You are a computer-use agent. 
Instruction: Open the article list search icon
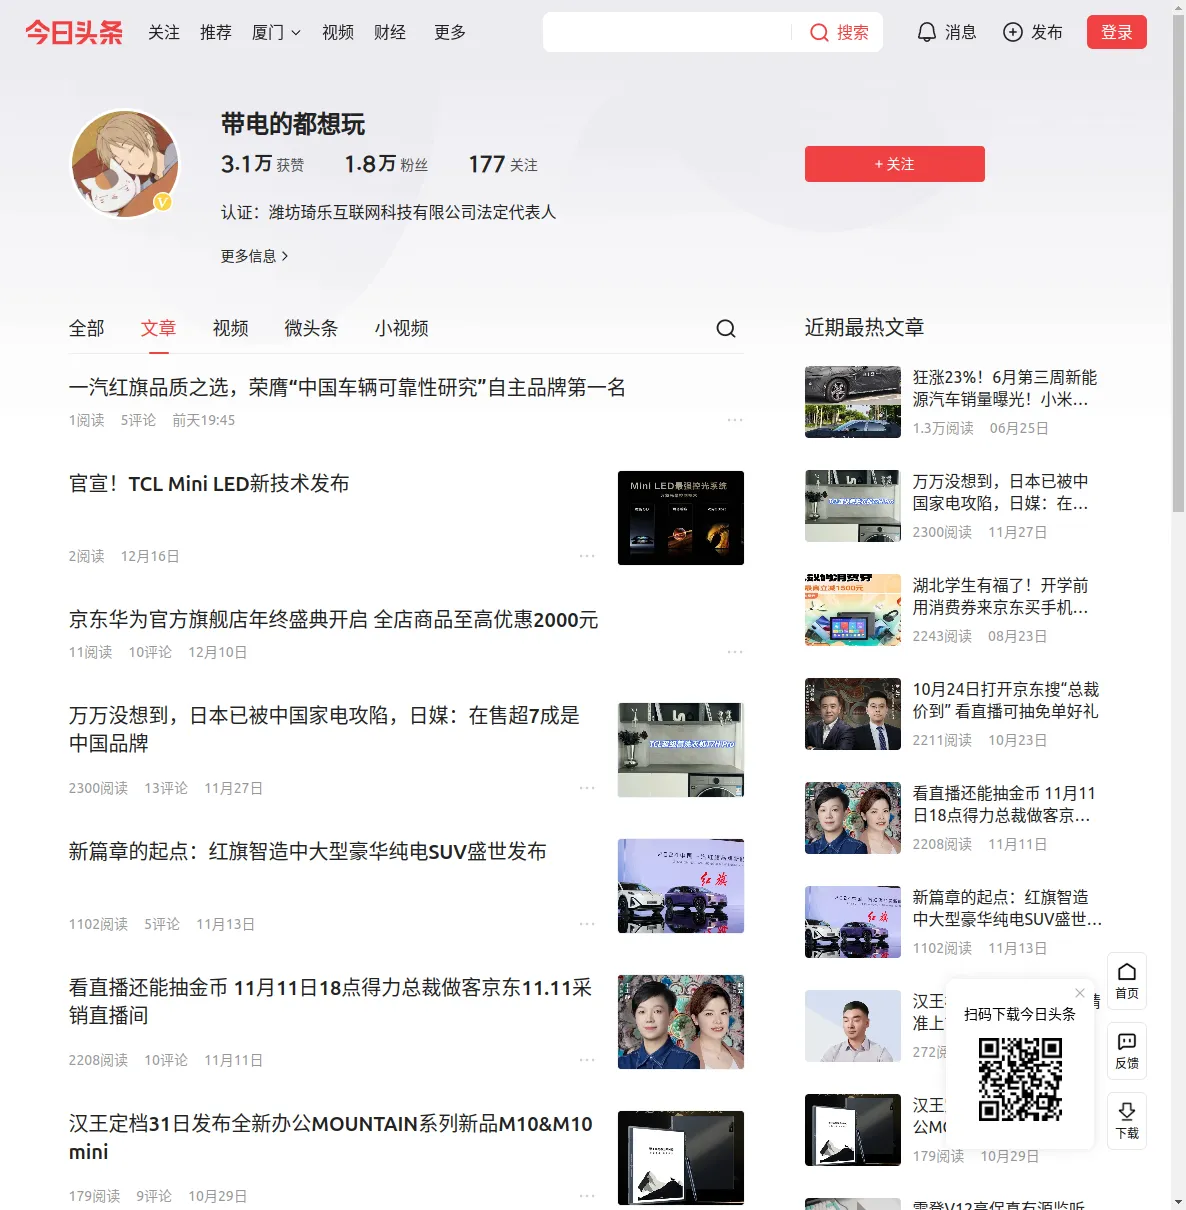[x=726, y=328]
